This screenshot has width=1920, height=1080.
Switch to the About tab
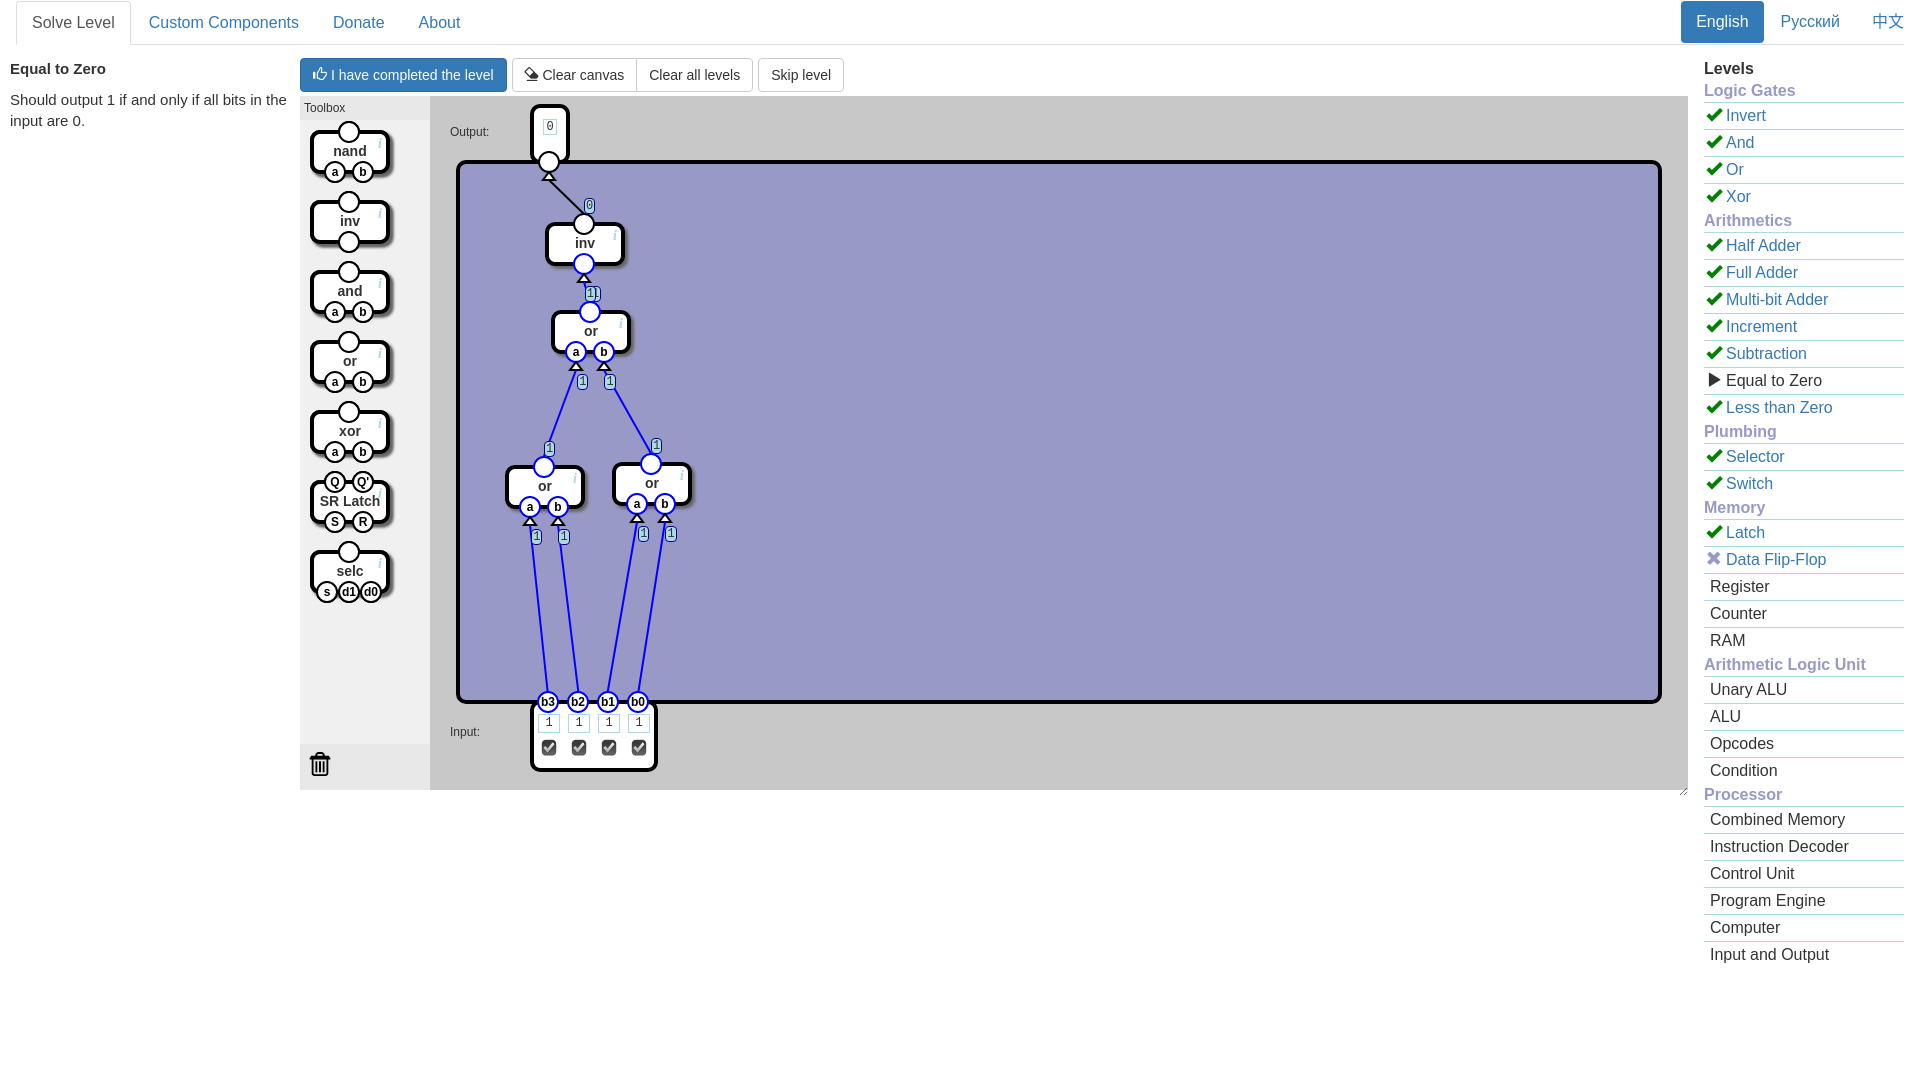point(439,23)
